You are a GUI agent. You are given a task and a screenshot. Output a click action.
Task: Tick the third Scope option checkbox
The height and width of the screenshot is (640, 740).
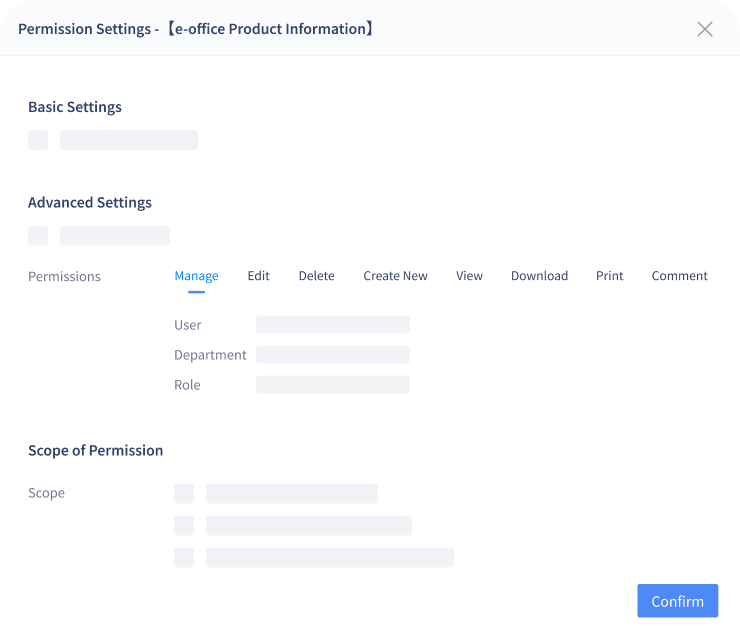(x=184, y=557)
